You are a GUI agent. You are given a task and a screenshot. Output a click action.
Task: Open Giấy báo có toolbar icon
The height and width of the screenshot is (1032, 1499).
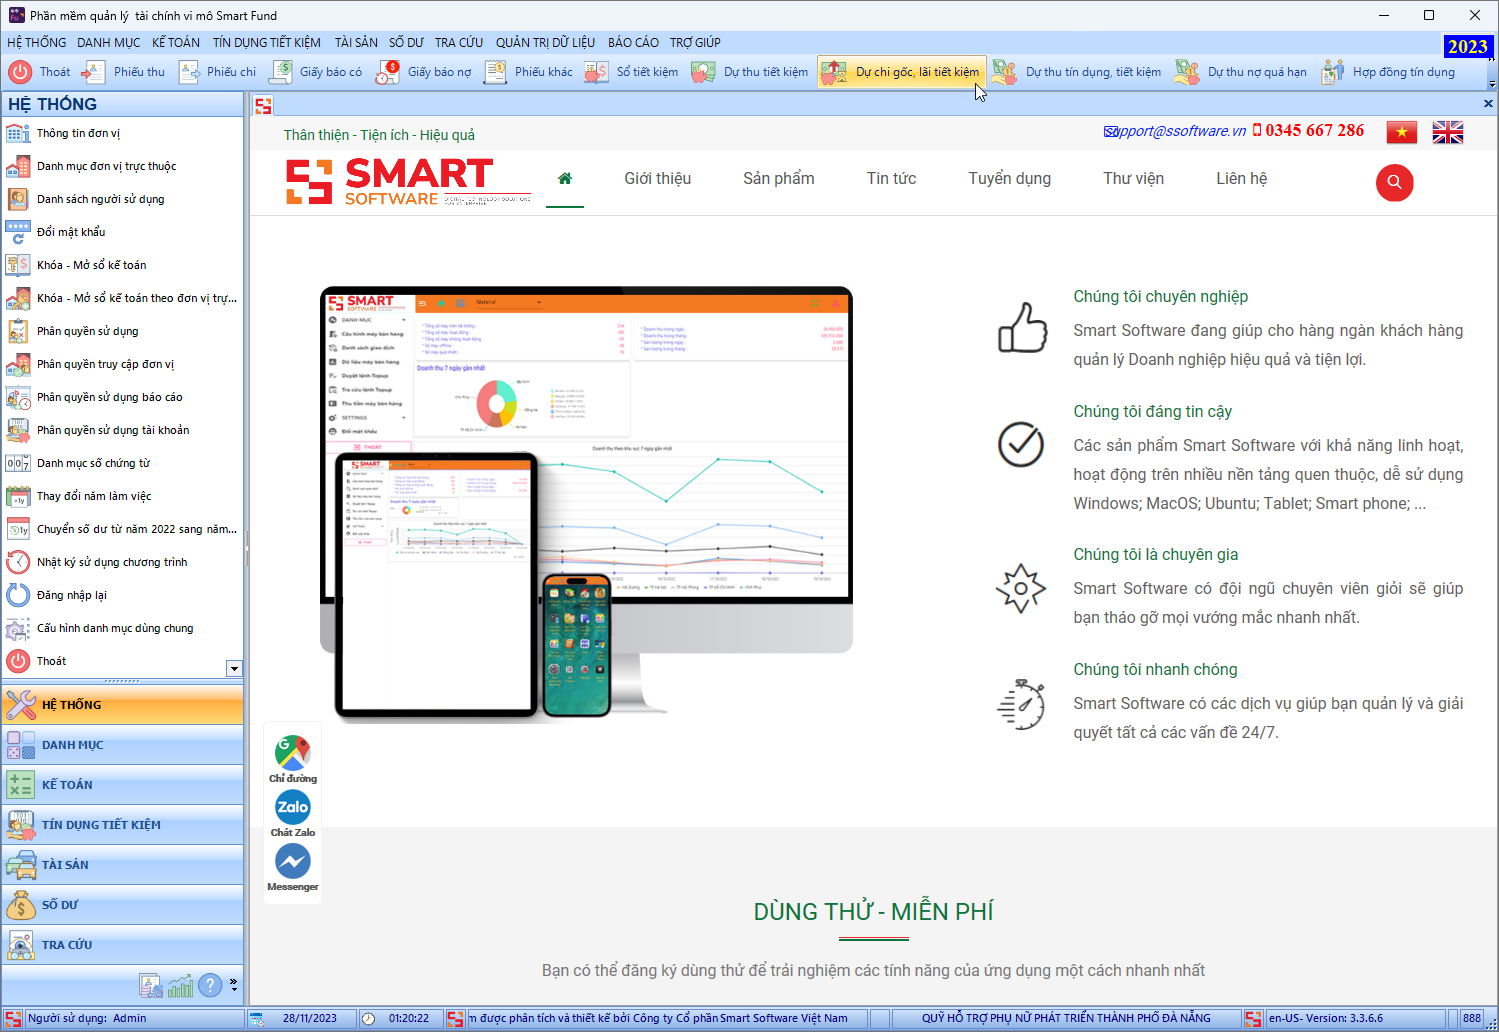pyautogui.click(x=282, y=72)
